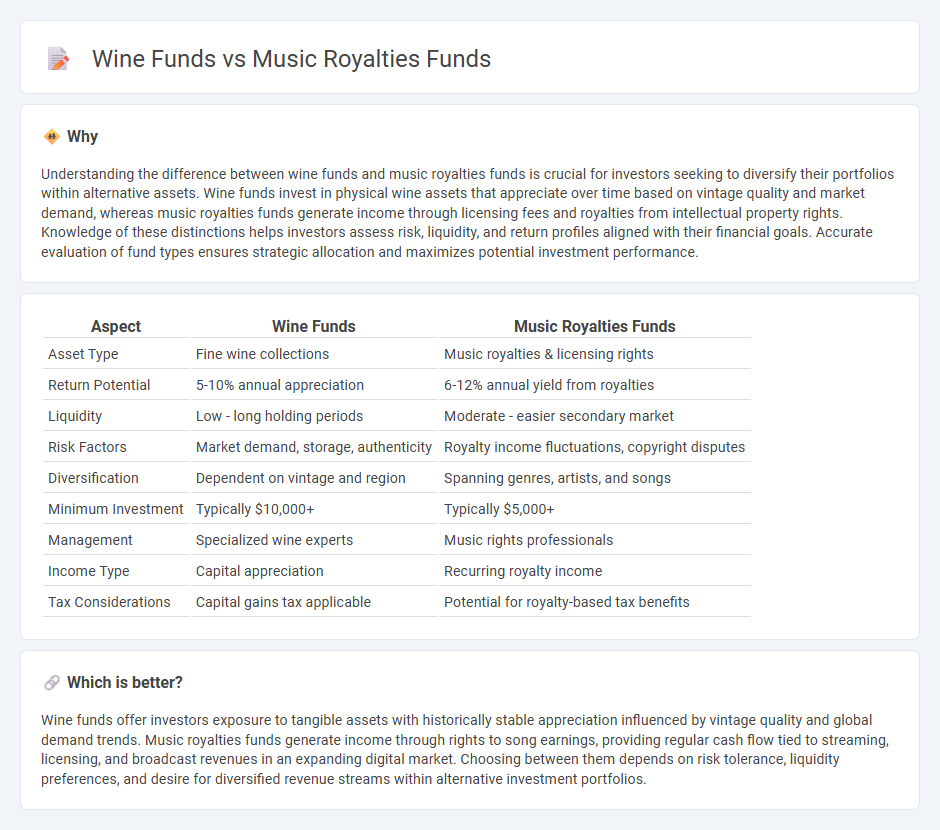Click the Why paragraph beginning Understanding the difference
940x830 pixels.
click(468, 213)
